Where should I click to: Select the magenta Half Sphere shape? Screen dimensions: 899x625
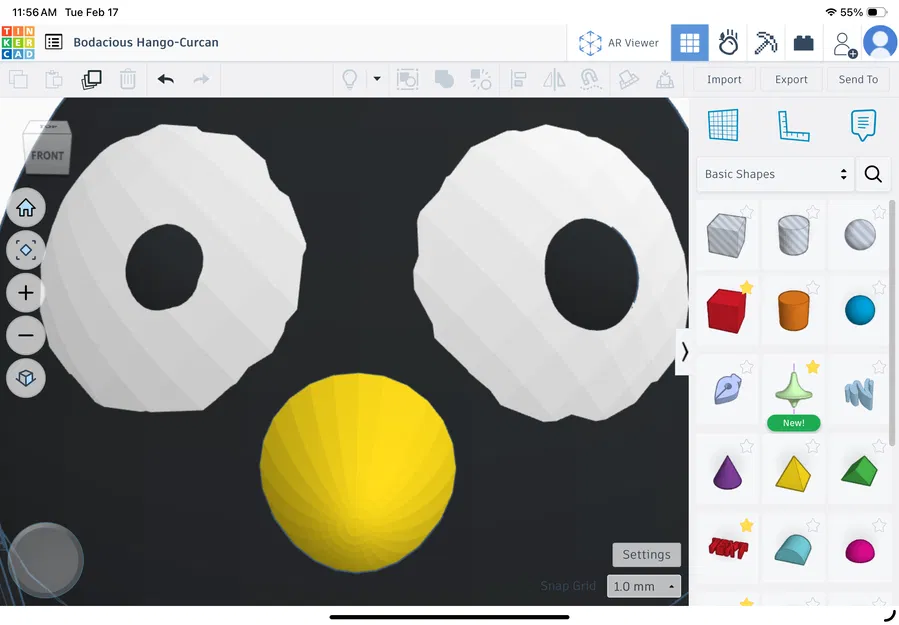tap(860, 551)
